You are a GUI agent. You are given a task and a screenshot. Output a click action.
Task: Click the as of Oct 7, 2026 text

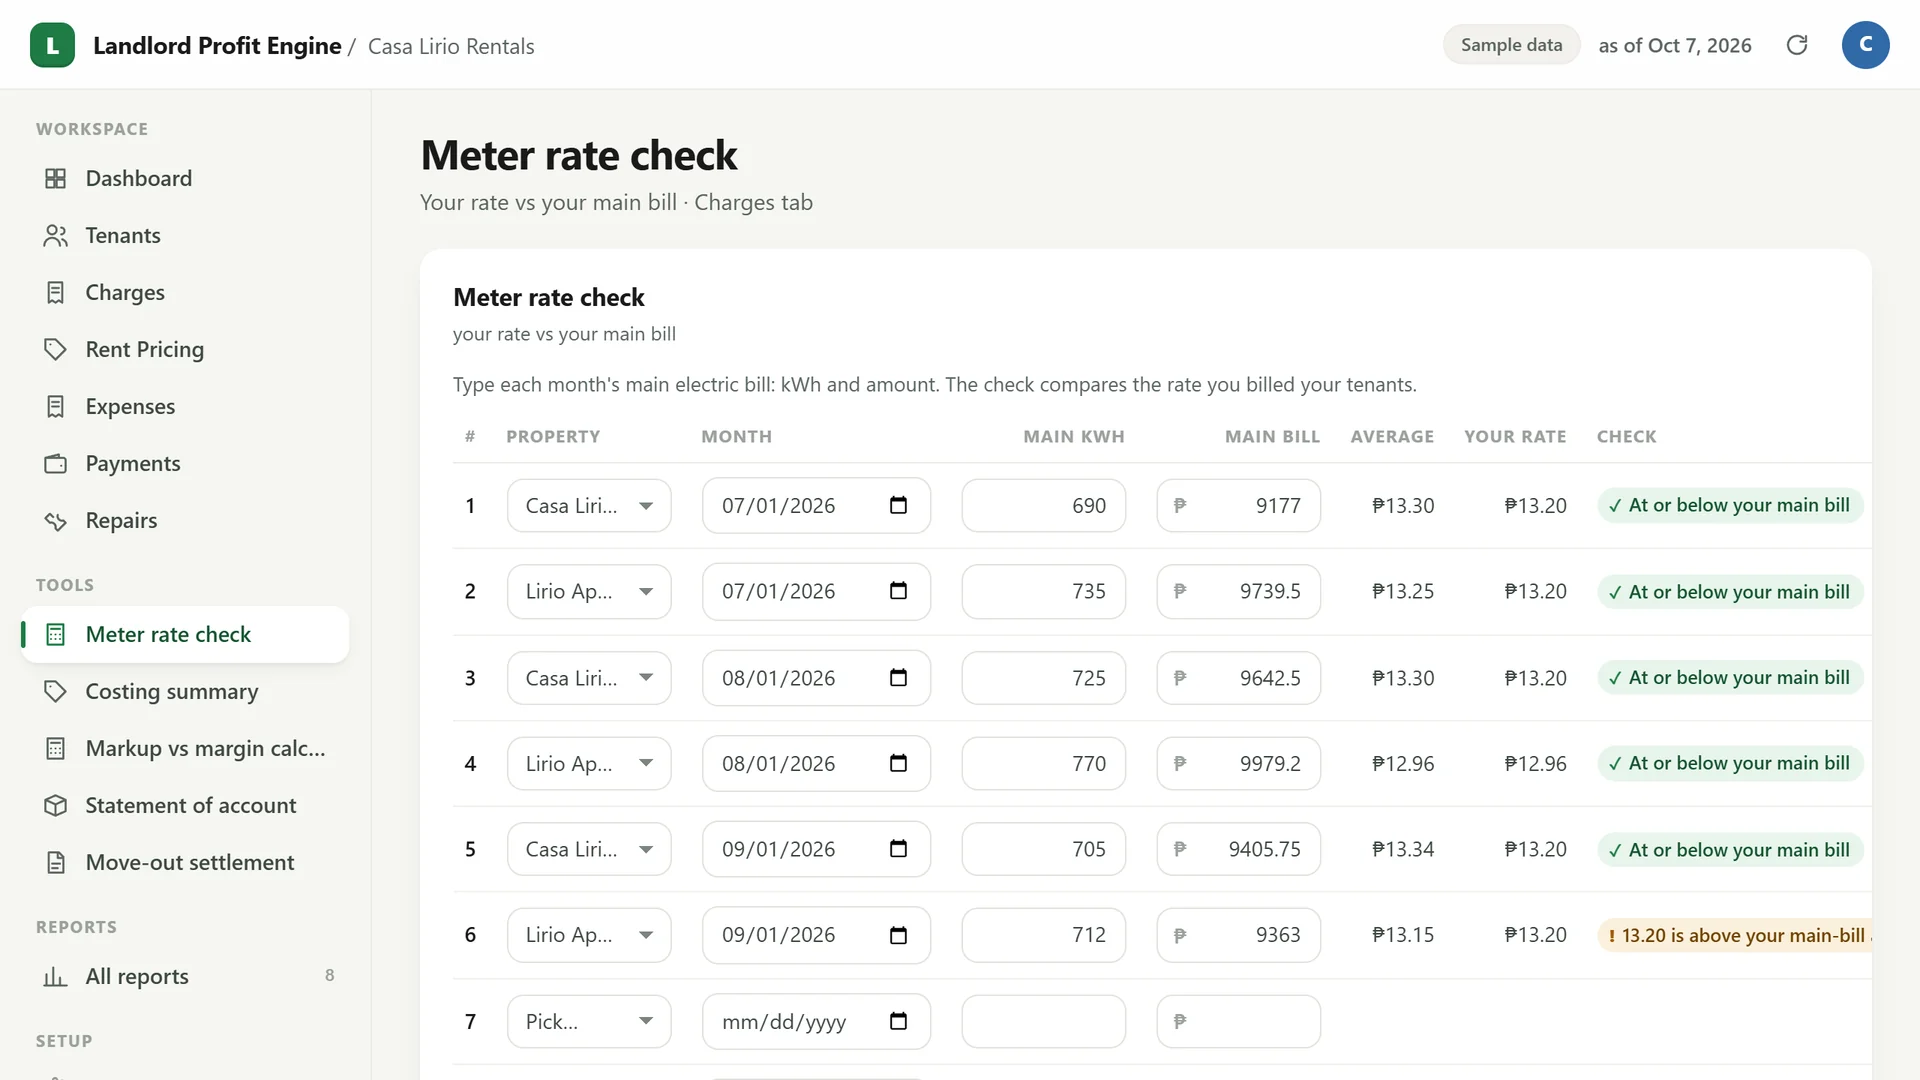[1675, 45]
